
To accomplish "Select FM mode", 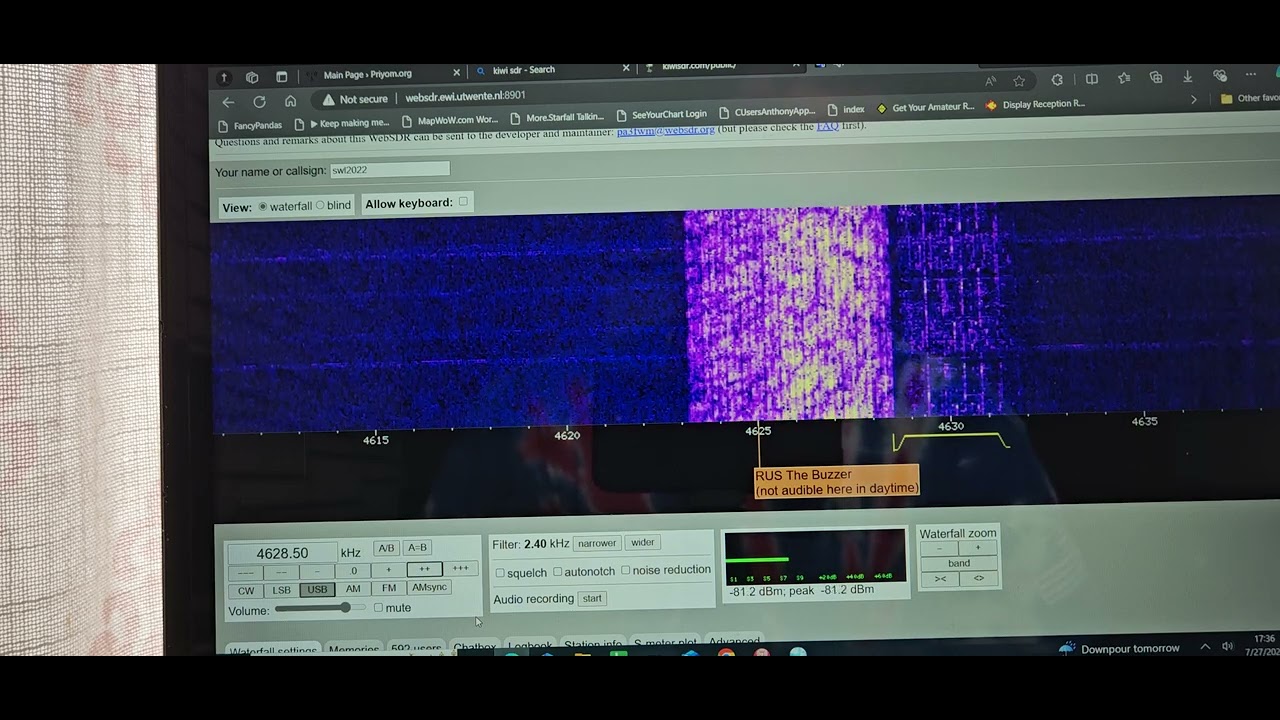I will coord(389,588).
